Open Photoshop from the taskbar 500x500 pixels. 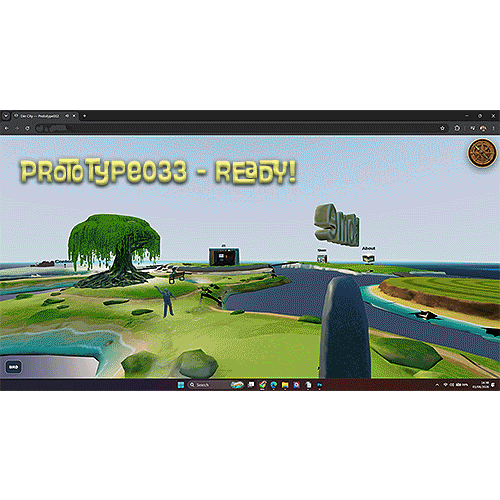click(x=319, y=385)
